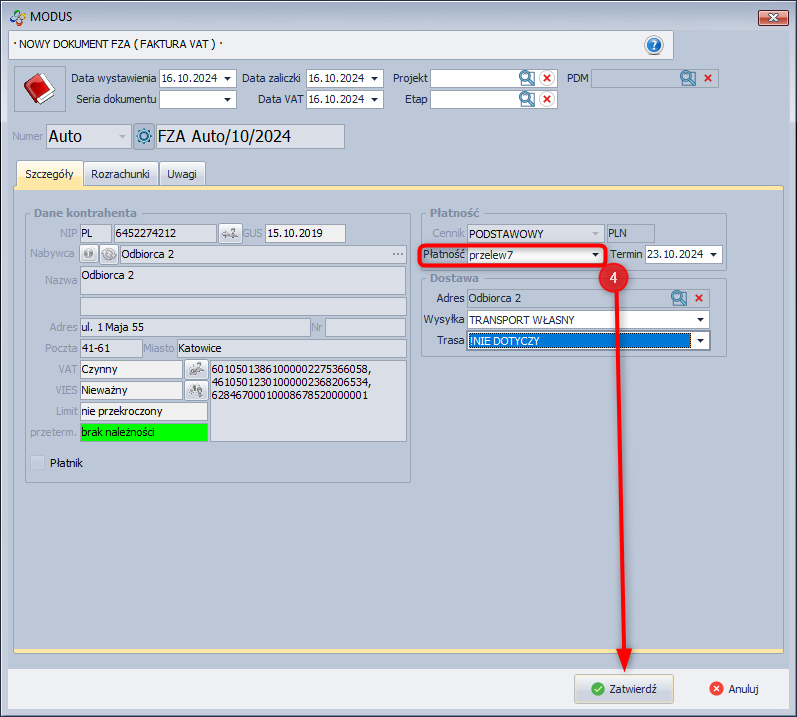Clear the Etap field with the red X
Screen dimensions: 797x717
click(547, 99)
